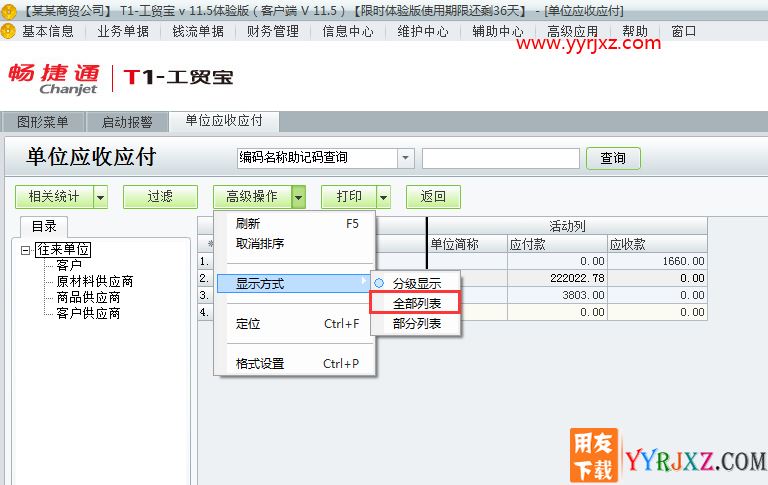This screenshot has height=485, width=768.
Task: Open the 业务单据 menu
Action: (123, 32)
